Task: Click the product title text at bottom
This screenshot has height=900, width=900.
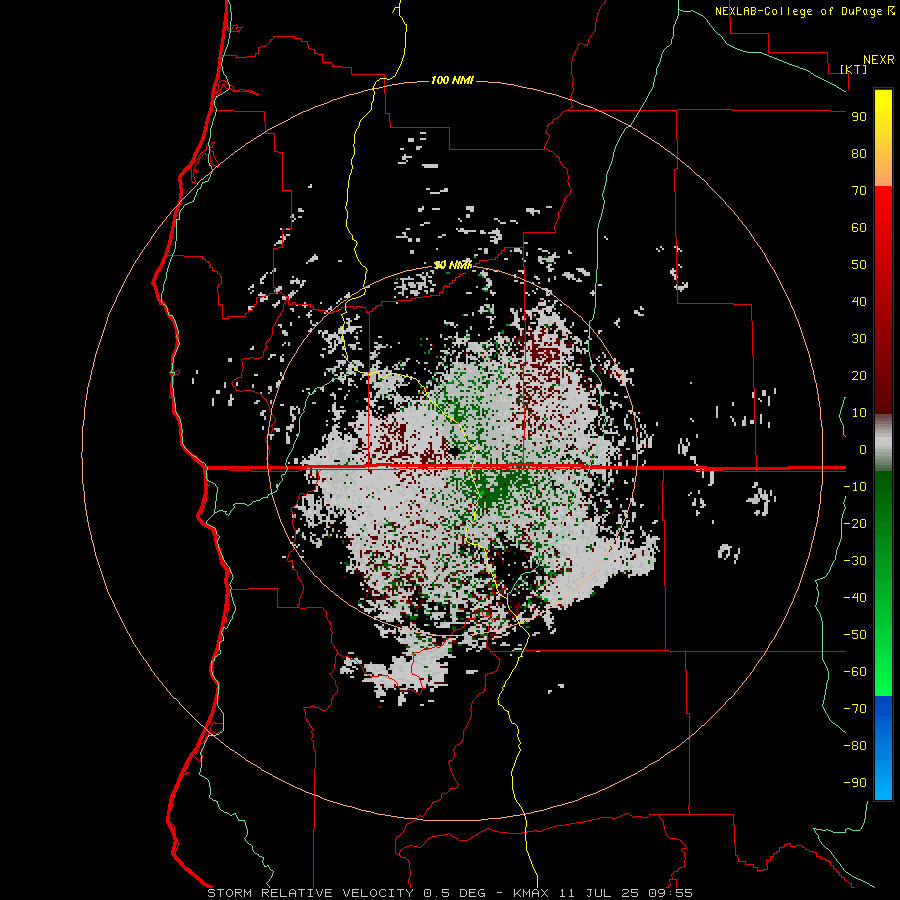Action: 450,893
